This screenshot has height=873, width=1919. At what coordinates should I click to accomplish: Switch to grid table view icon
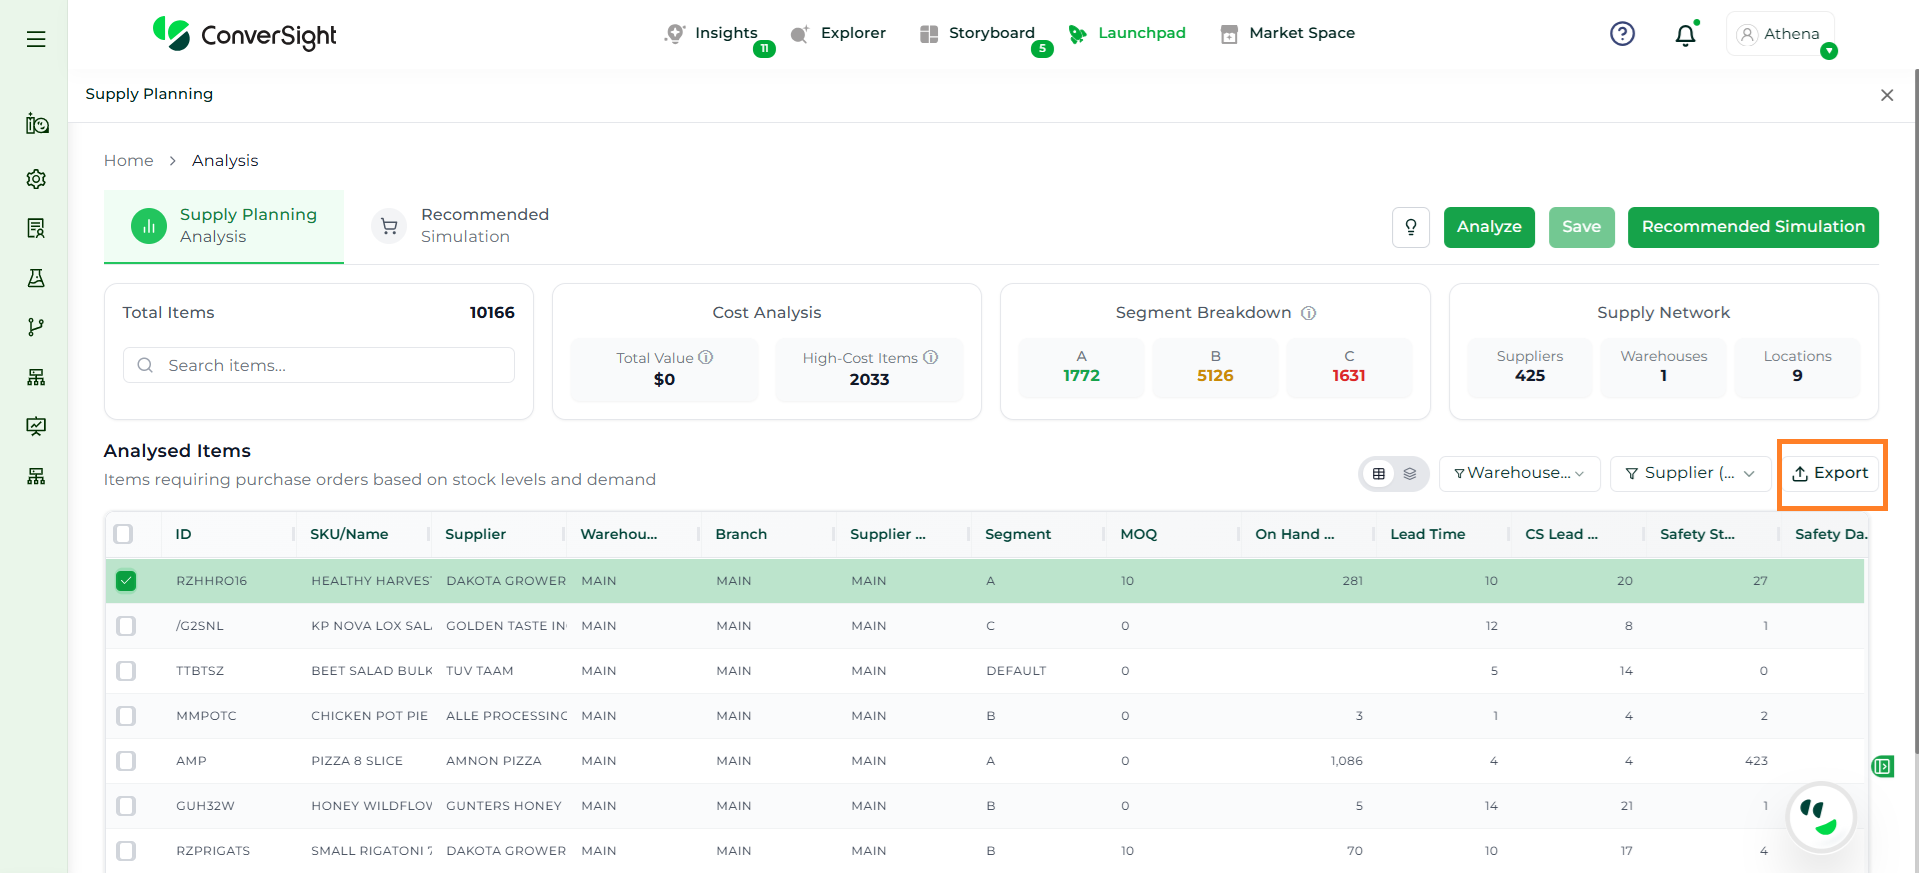[1378, 474]
